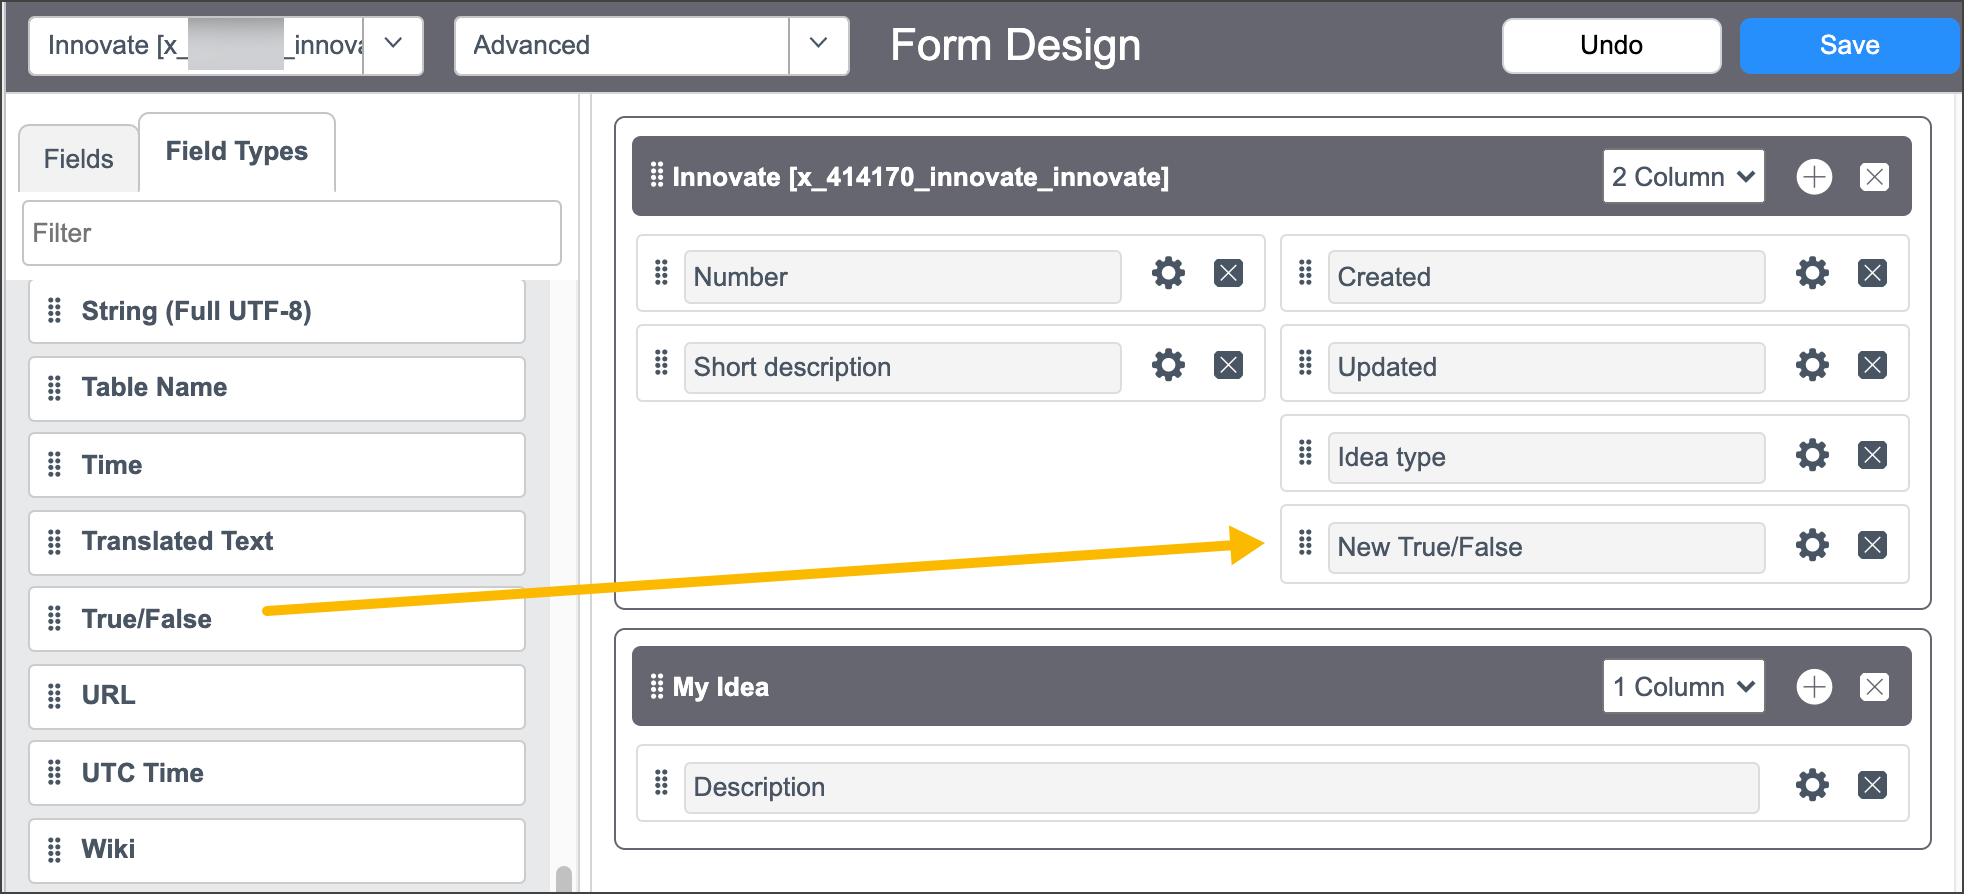Click the drag handle on Wiki field type

55,850
